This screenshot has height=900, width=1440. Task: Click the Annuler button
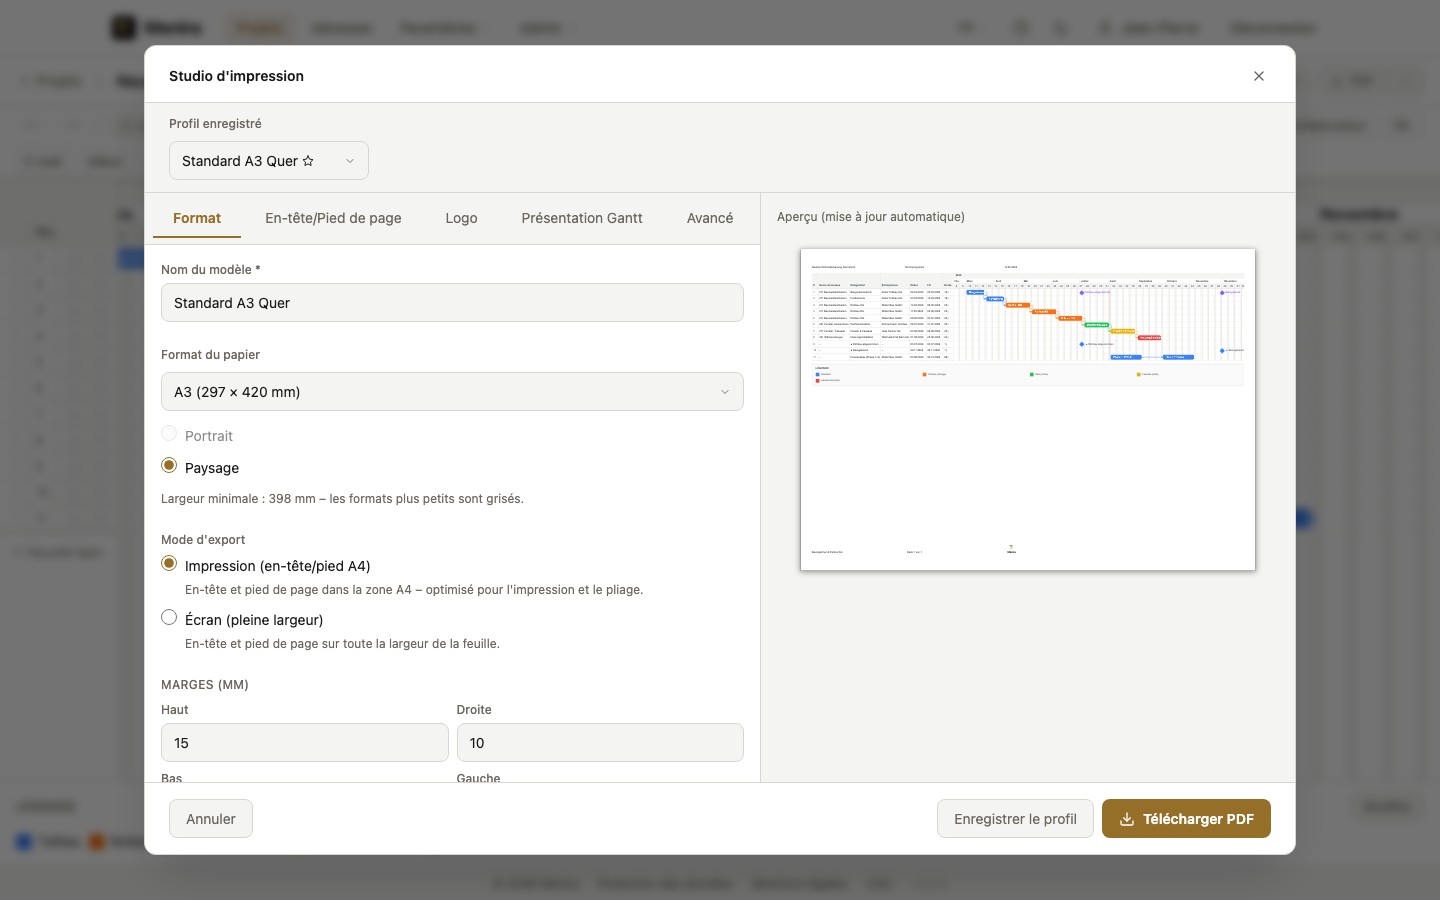[x=211, y=819]
